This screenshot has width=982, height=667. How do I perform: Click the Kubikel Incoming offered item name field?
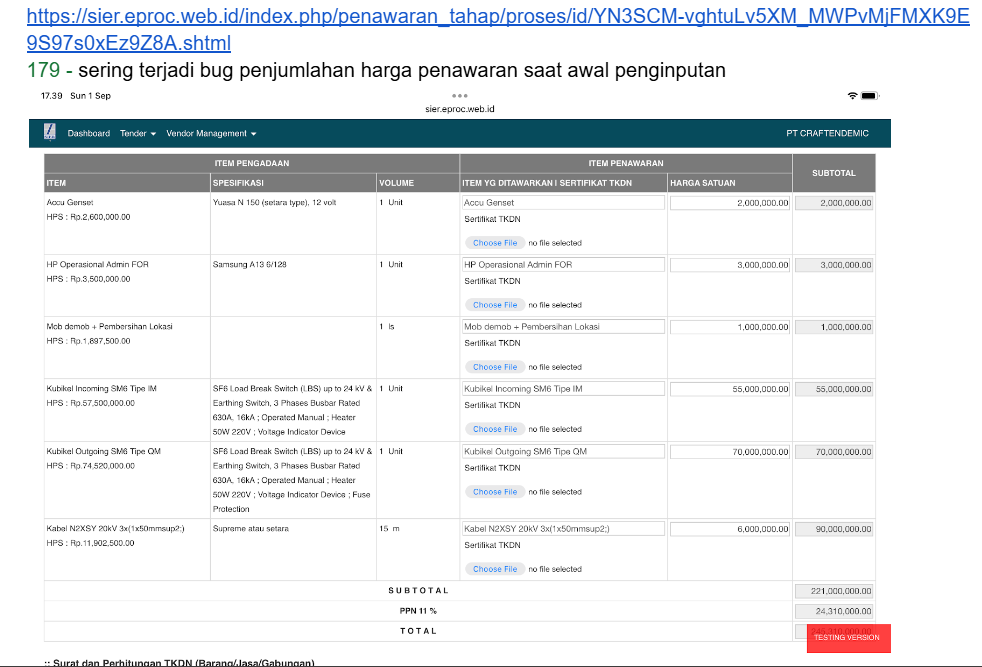click(x=563, y=388)
